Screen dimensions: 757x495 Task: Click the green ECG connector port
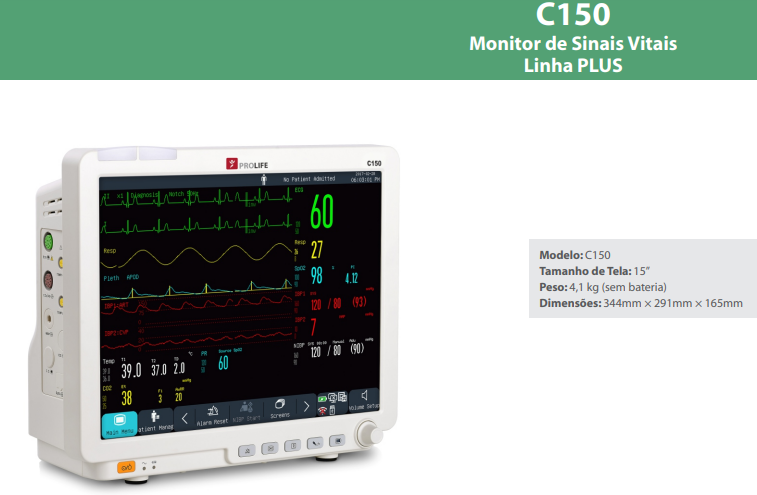(x=45, y=243)
